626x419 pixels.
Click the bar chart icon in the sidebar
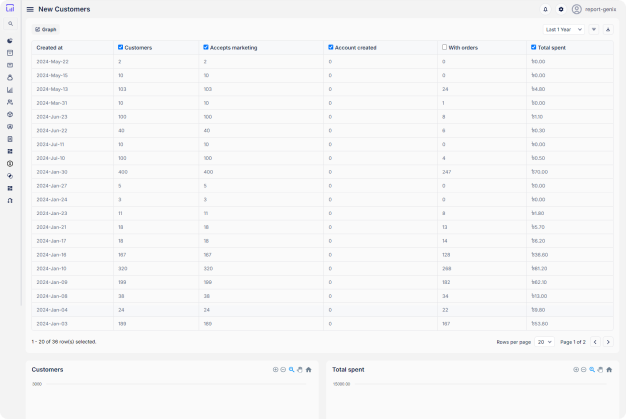[10, 90]
